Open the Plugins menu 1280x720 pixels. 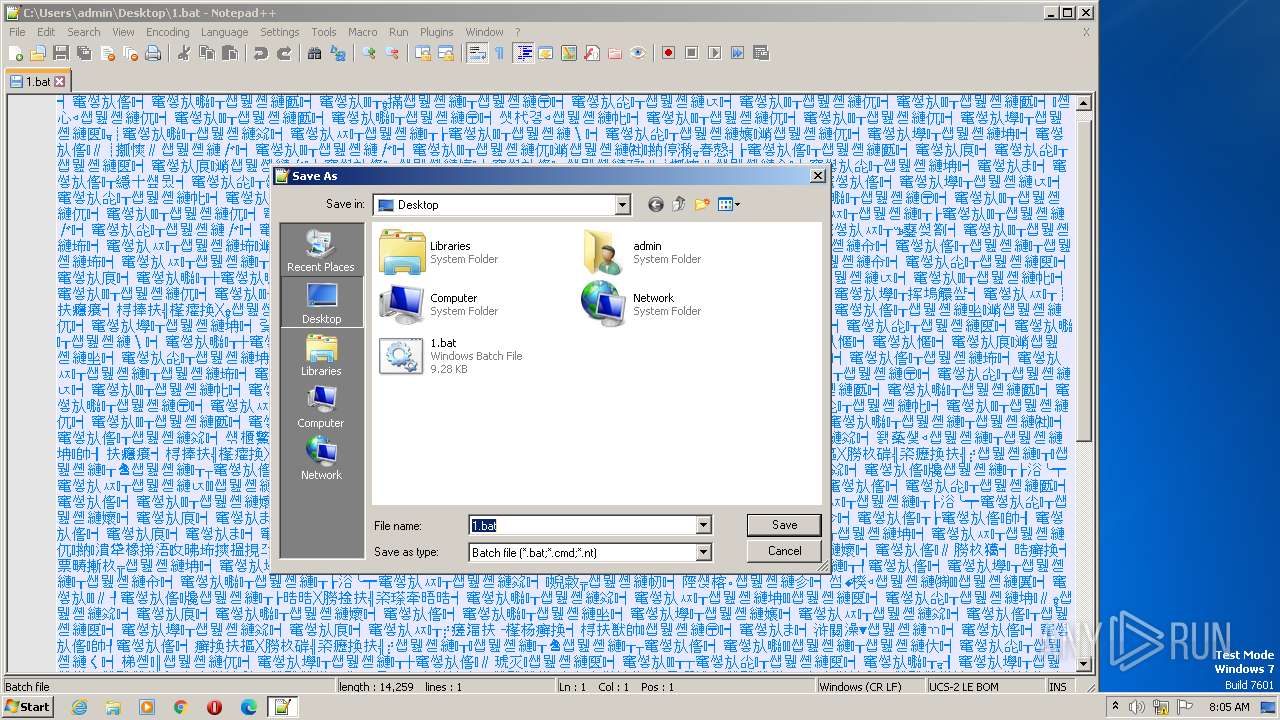(436, 32)
